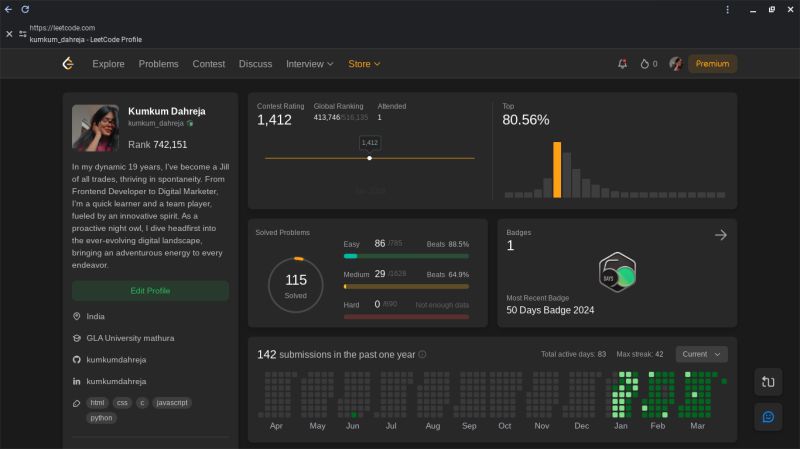Image resolution: width=800 pixels, height=449 pixels.
Task: Click the contest rating graph marker
Action: [369, 158]
